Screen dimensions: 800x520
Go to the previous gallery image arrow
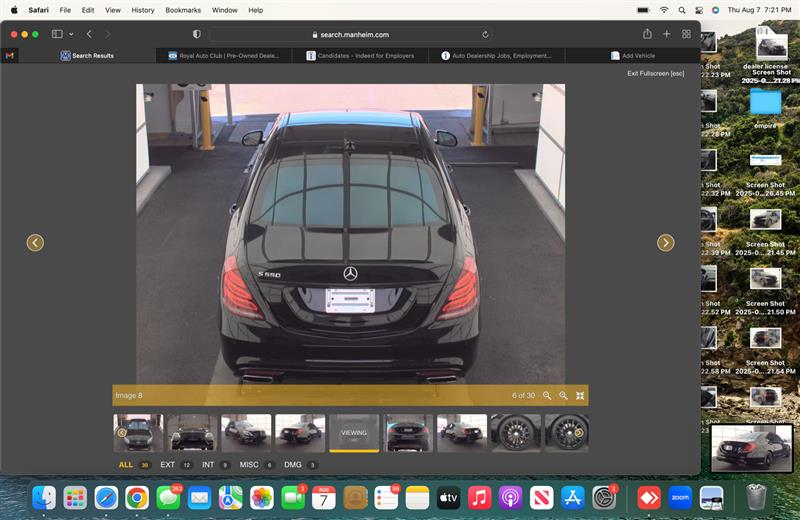35,242
